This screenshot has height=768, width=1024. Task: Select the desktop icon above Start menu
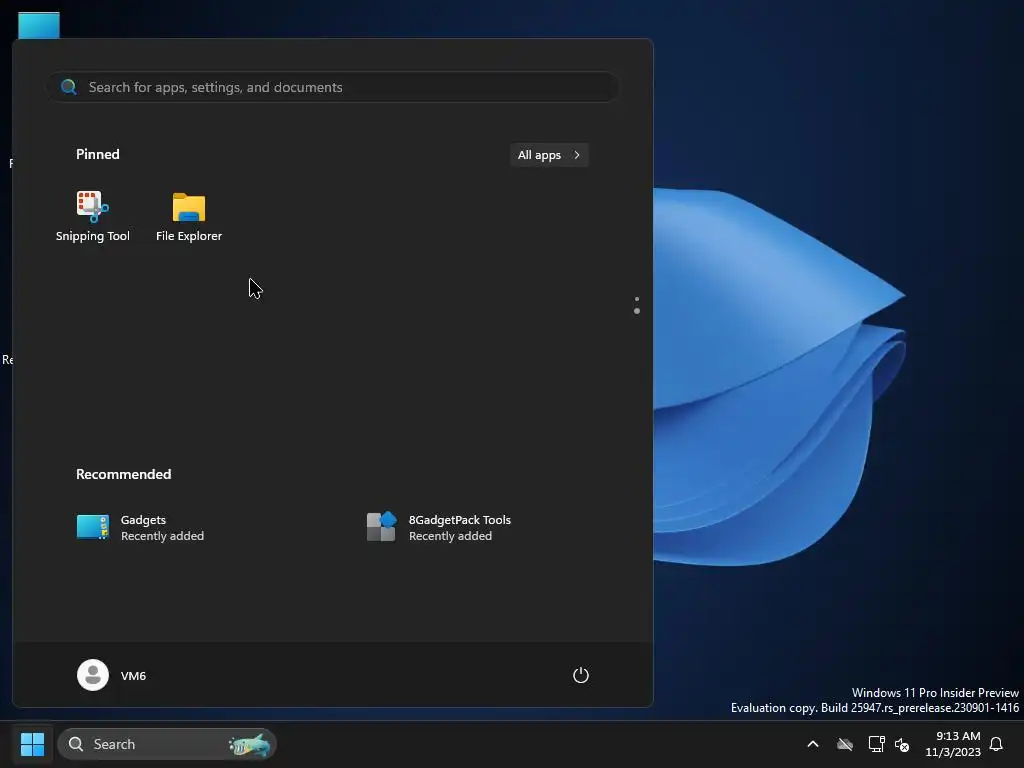[x=39, y=25]
